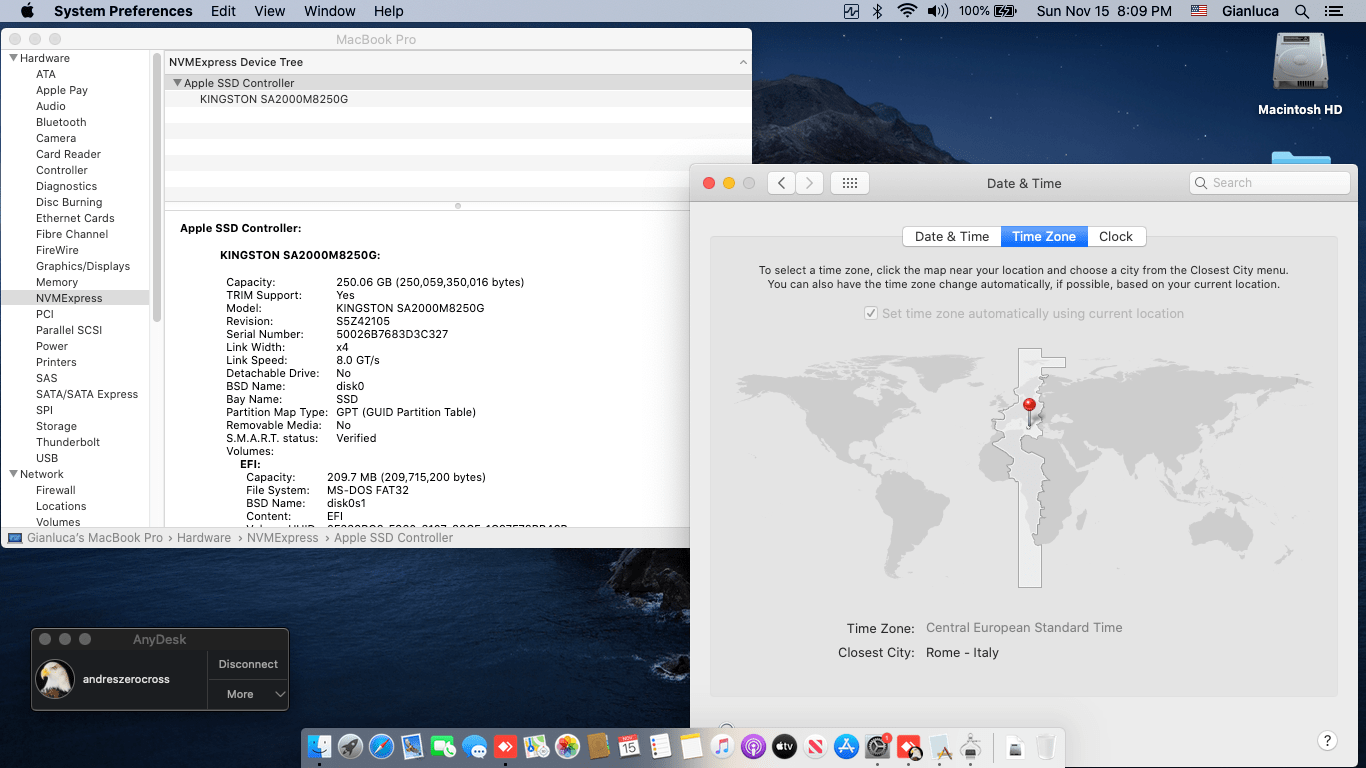This screenshot has width=1366, height=768.
Task: Open the Window menu in menu bar
Action: point(330,11)
